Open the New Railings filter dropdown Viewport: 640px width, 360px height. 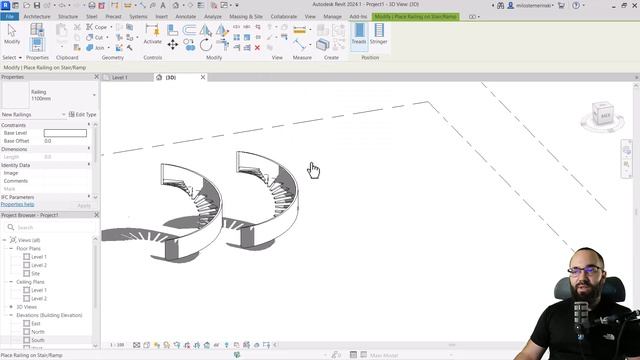63,115
